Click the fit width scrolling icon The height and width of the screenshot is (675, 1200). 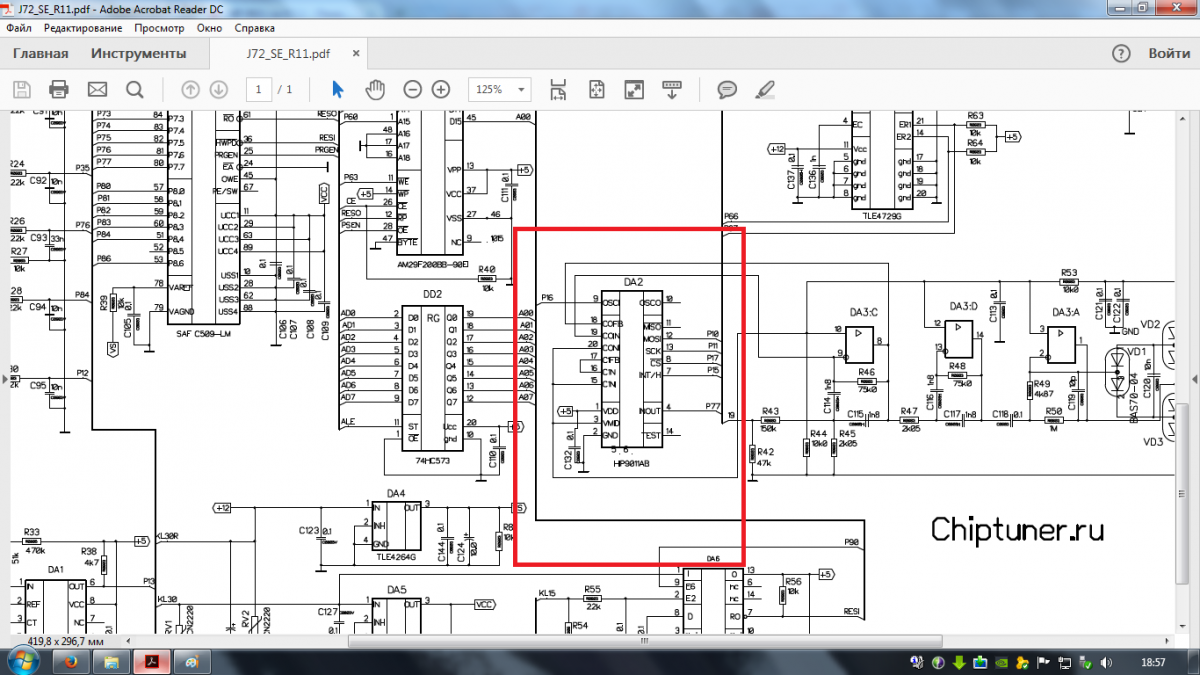tap(558, 89)
